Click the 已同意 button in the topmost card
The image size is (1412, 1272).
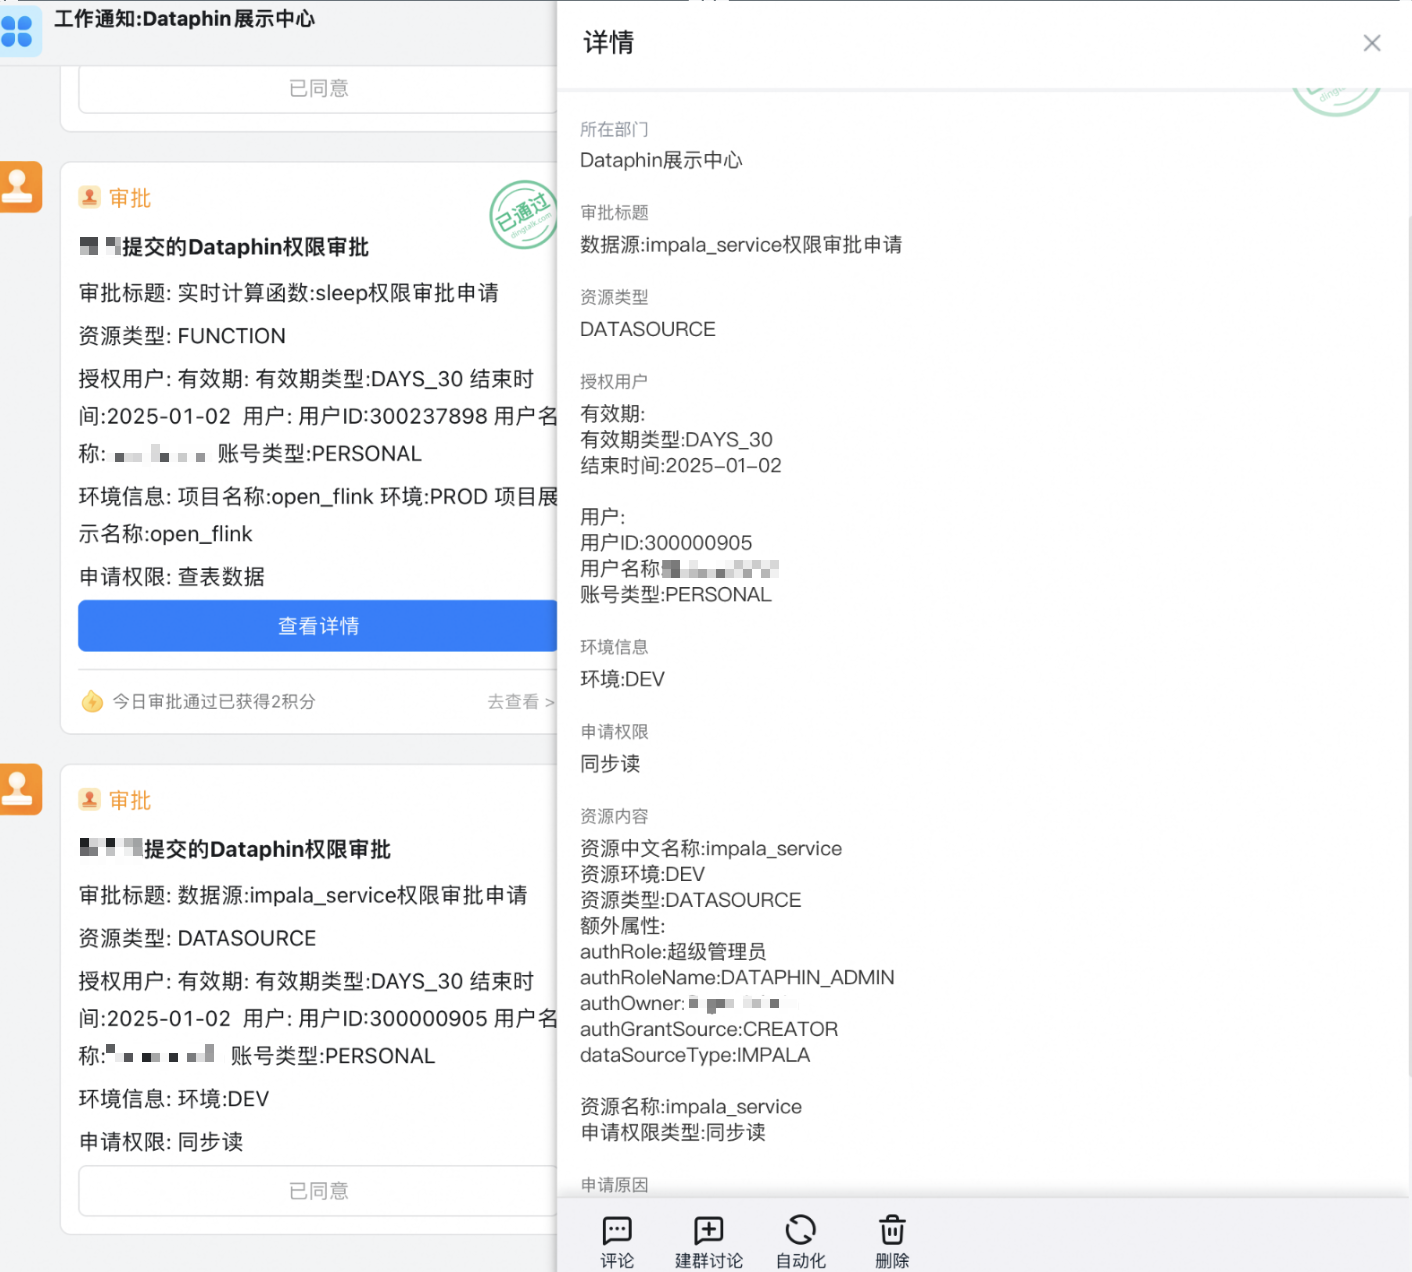click(318, 89)
